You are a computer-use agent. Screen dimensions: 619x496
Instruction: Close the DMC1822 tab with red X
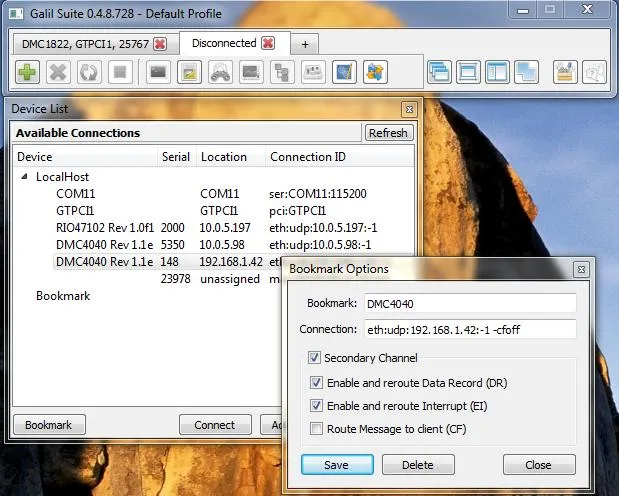pyautogui.click(x=160, y=44)
